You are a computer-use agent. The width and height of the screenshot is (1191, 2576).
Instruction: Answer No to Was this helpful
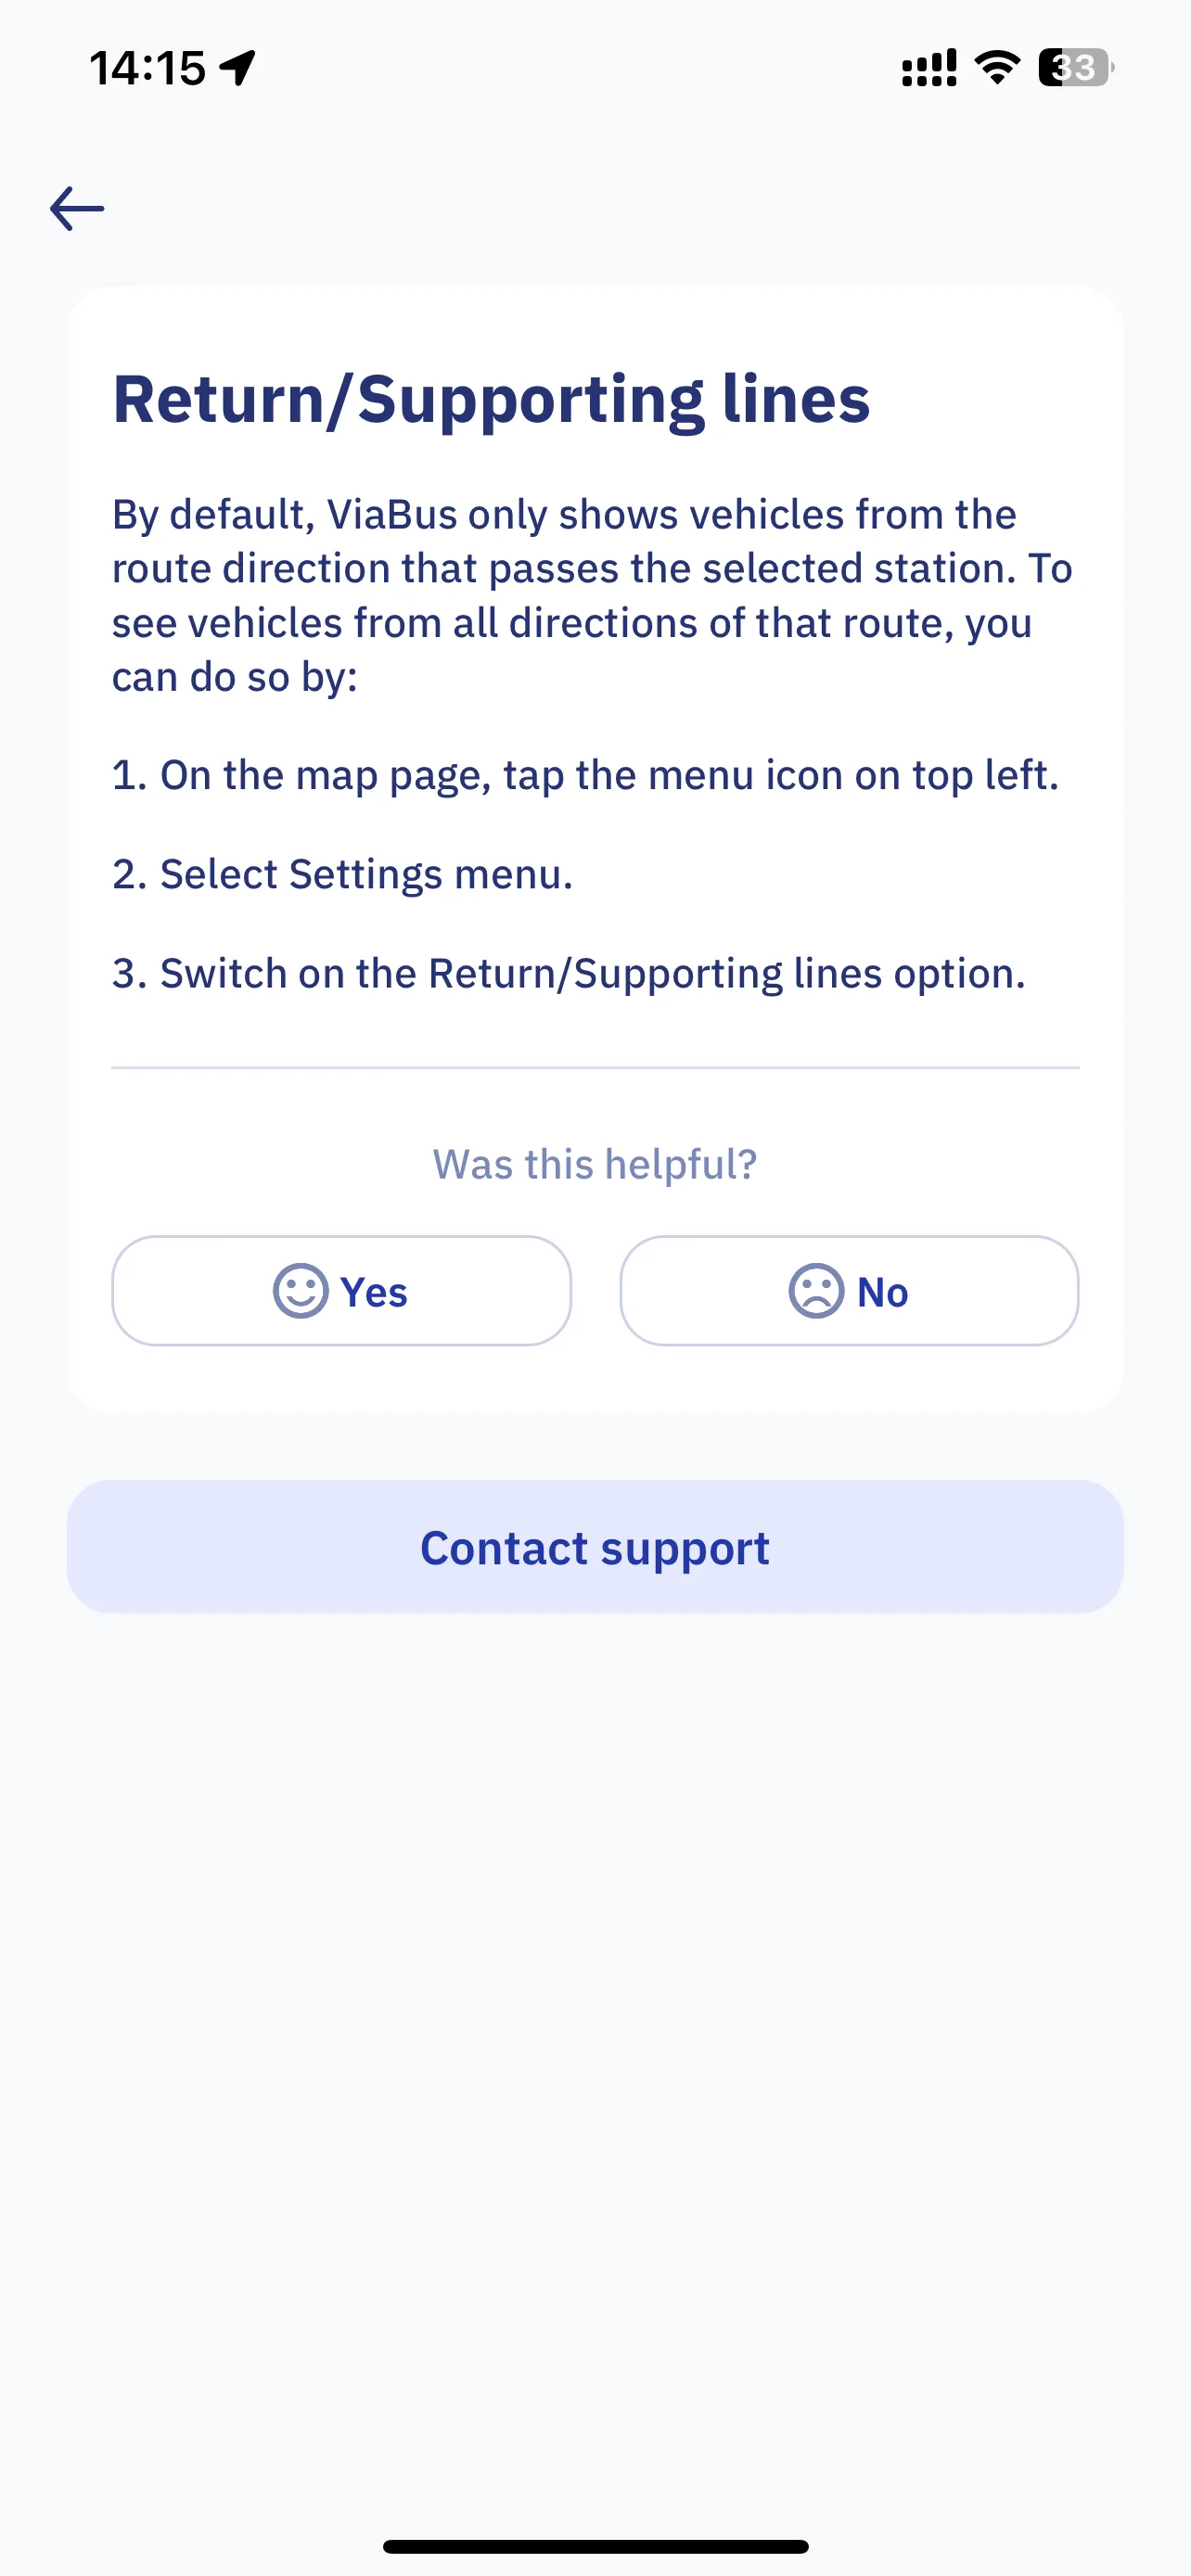(849, 1291)
